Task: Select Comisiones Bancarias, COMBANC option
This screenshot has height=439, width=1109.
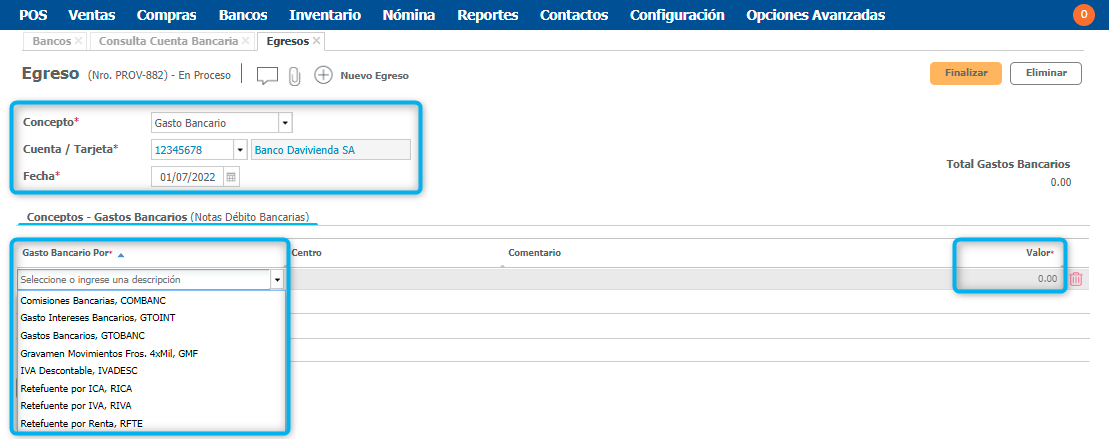Action: pyautogui.click(x=93, y=300)
